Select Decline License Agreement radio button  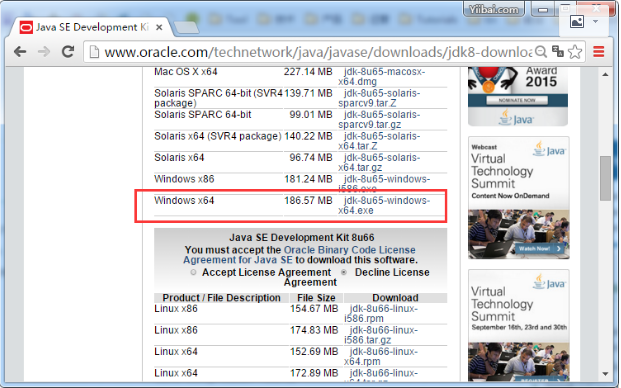[344, 272]
